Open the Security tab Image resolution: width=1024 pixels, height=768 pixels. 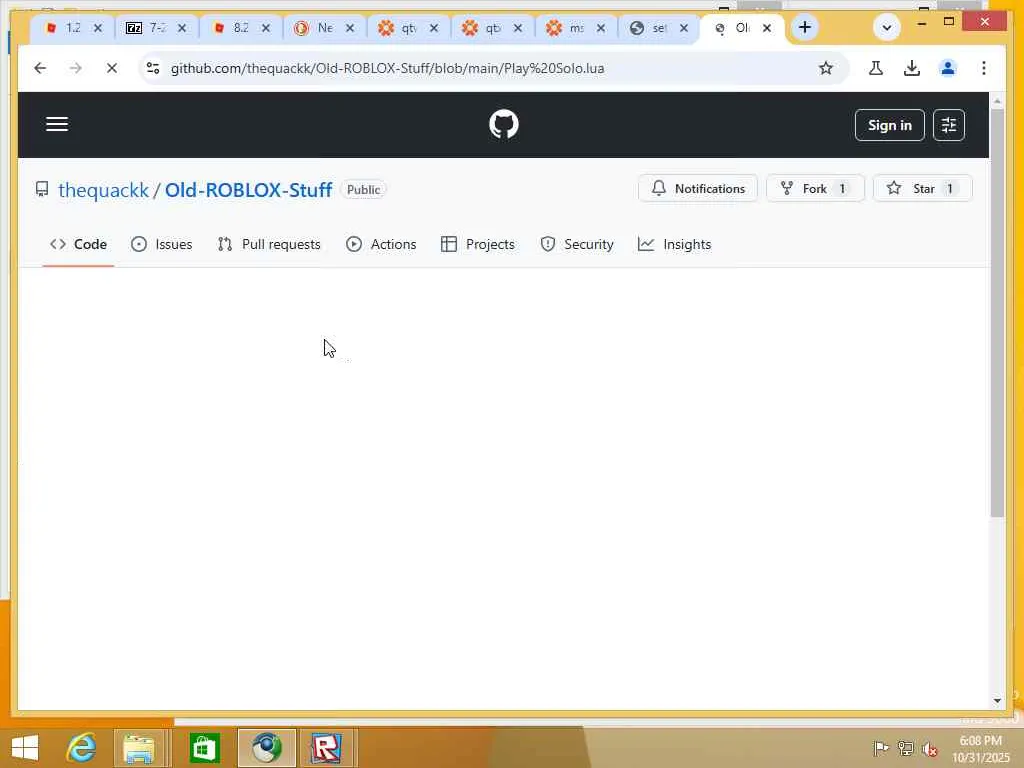click(577, 244)
